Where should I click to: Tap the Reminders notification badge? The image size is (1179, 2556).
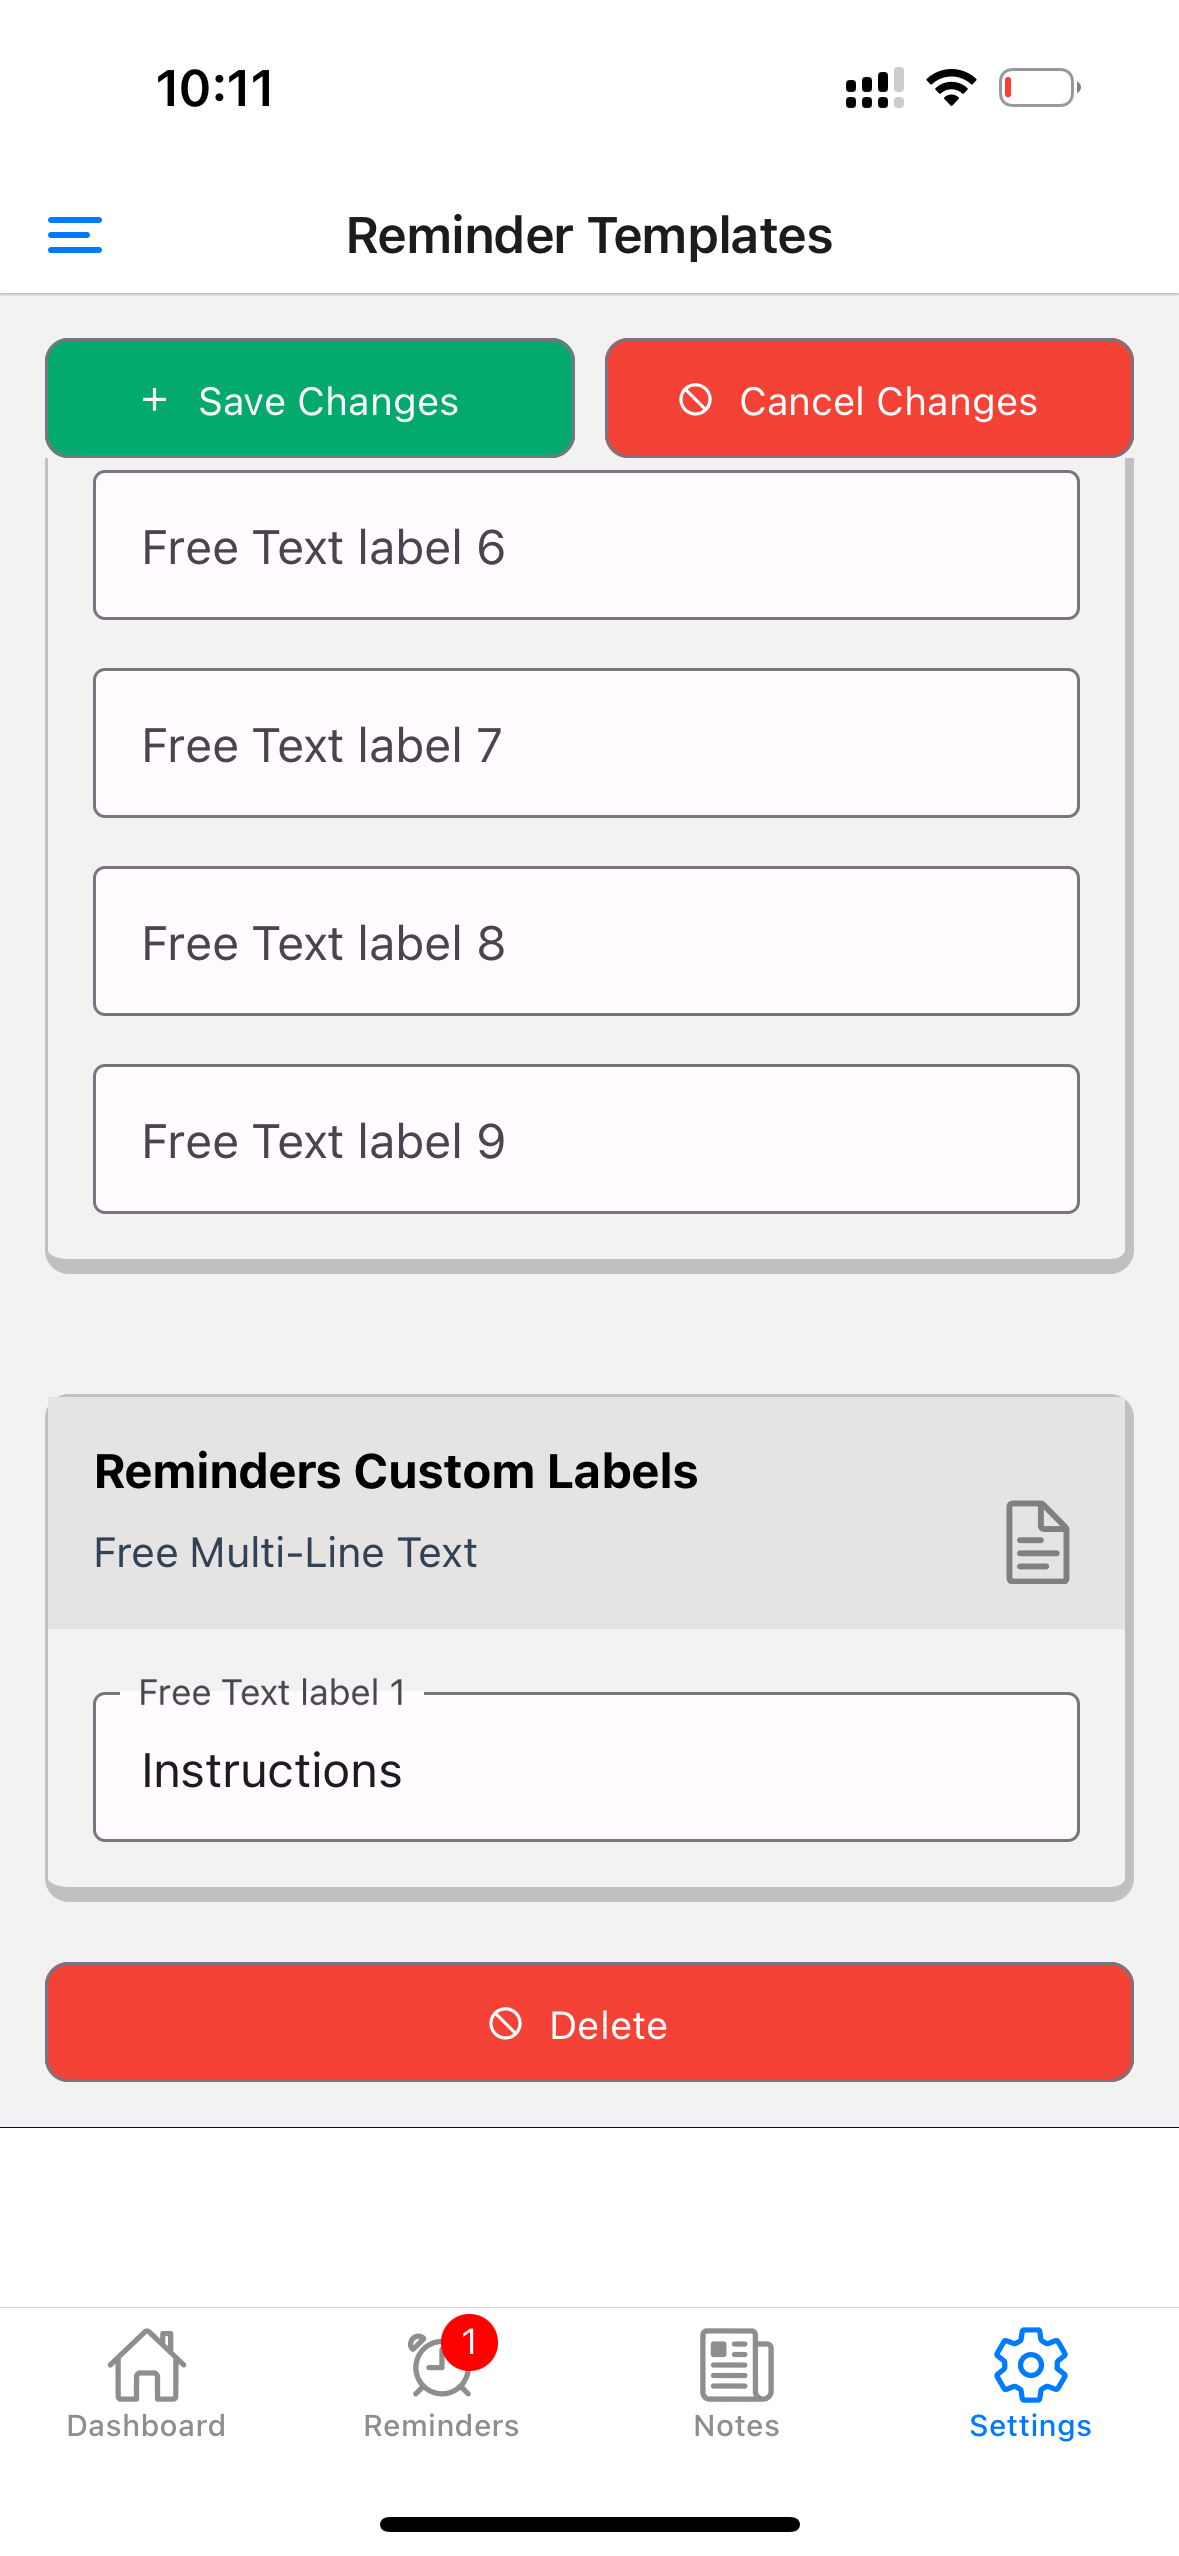click(469, 2341)
